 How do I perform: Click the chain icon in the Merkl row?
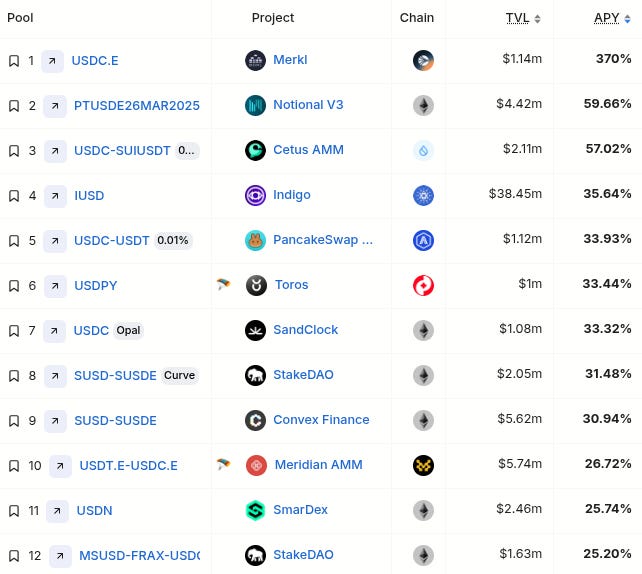(423, 61)
